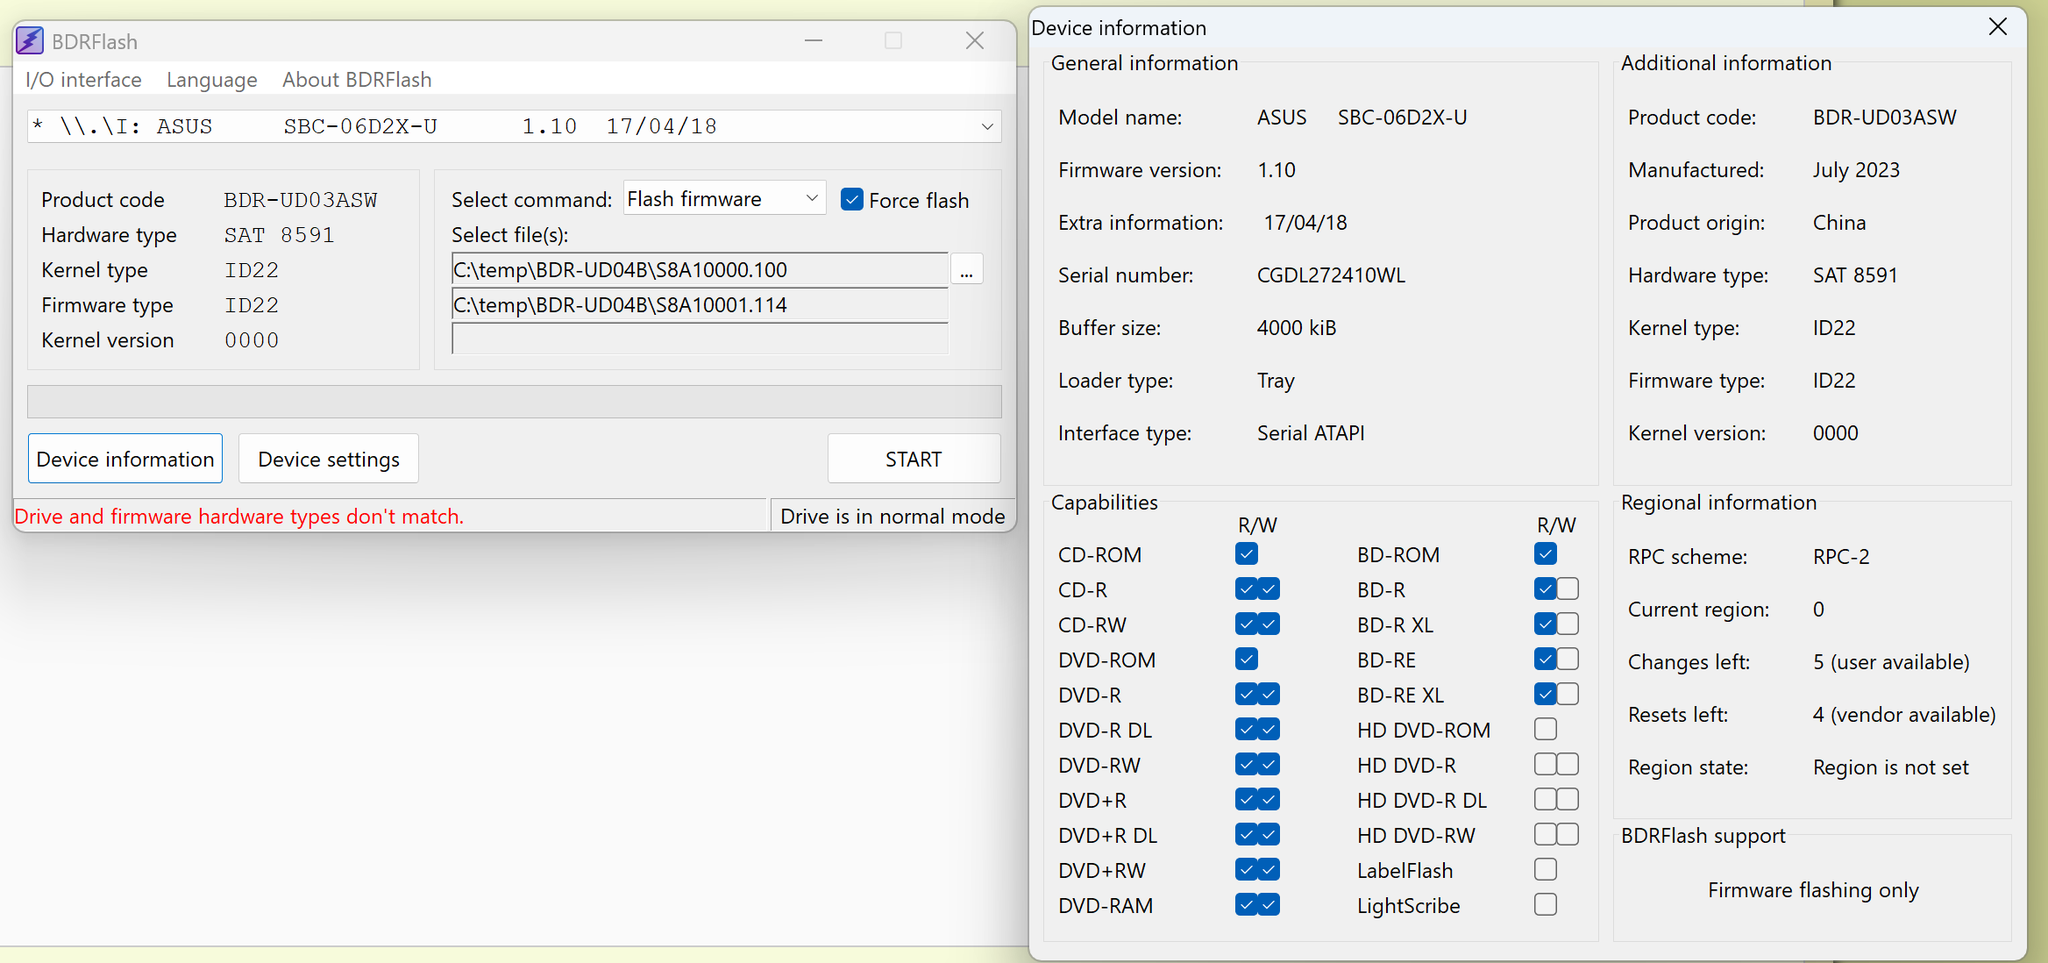Click the 'July 2023' manufactured value
The image size is (2048, 963).
coord(1856,170)
